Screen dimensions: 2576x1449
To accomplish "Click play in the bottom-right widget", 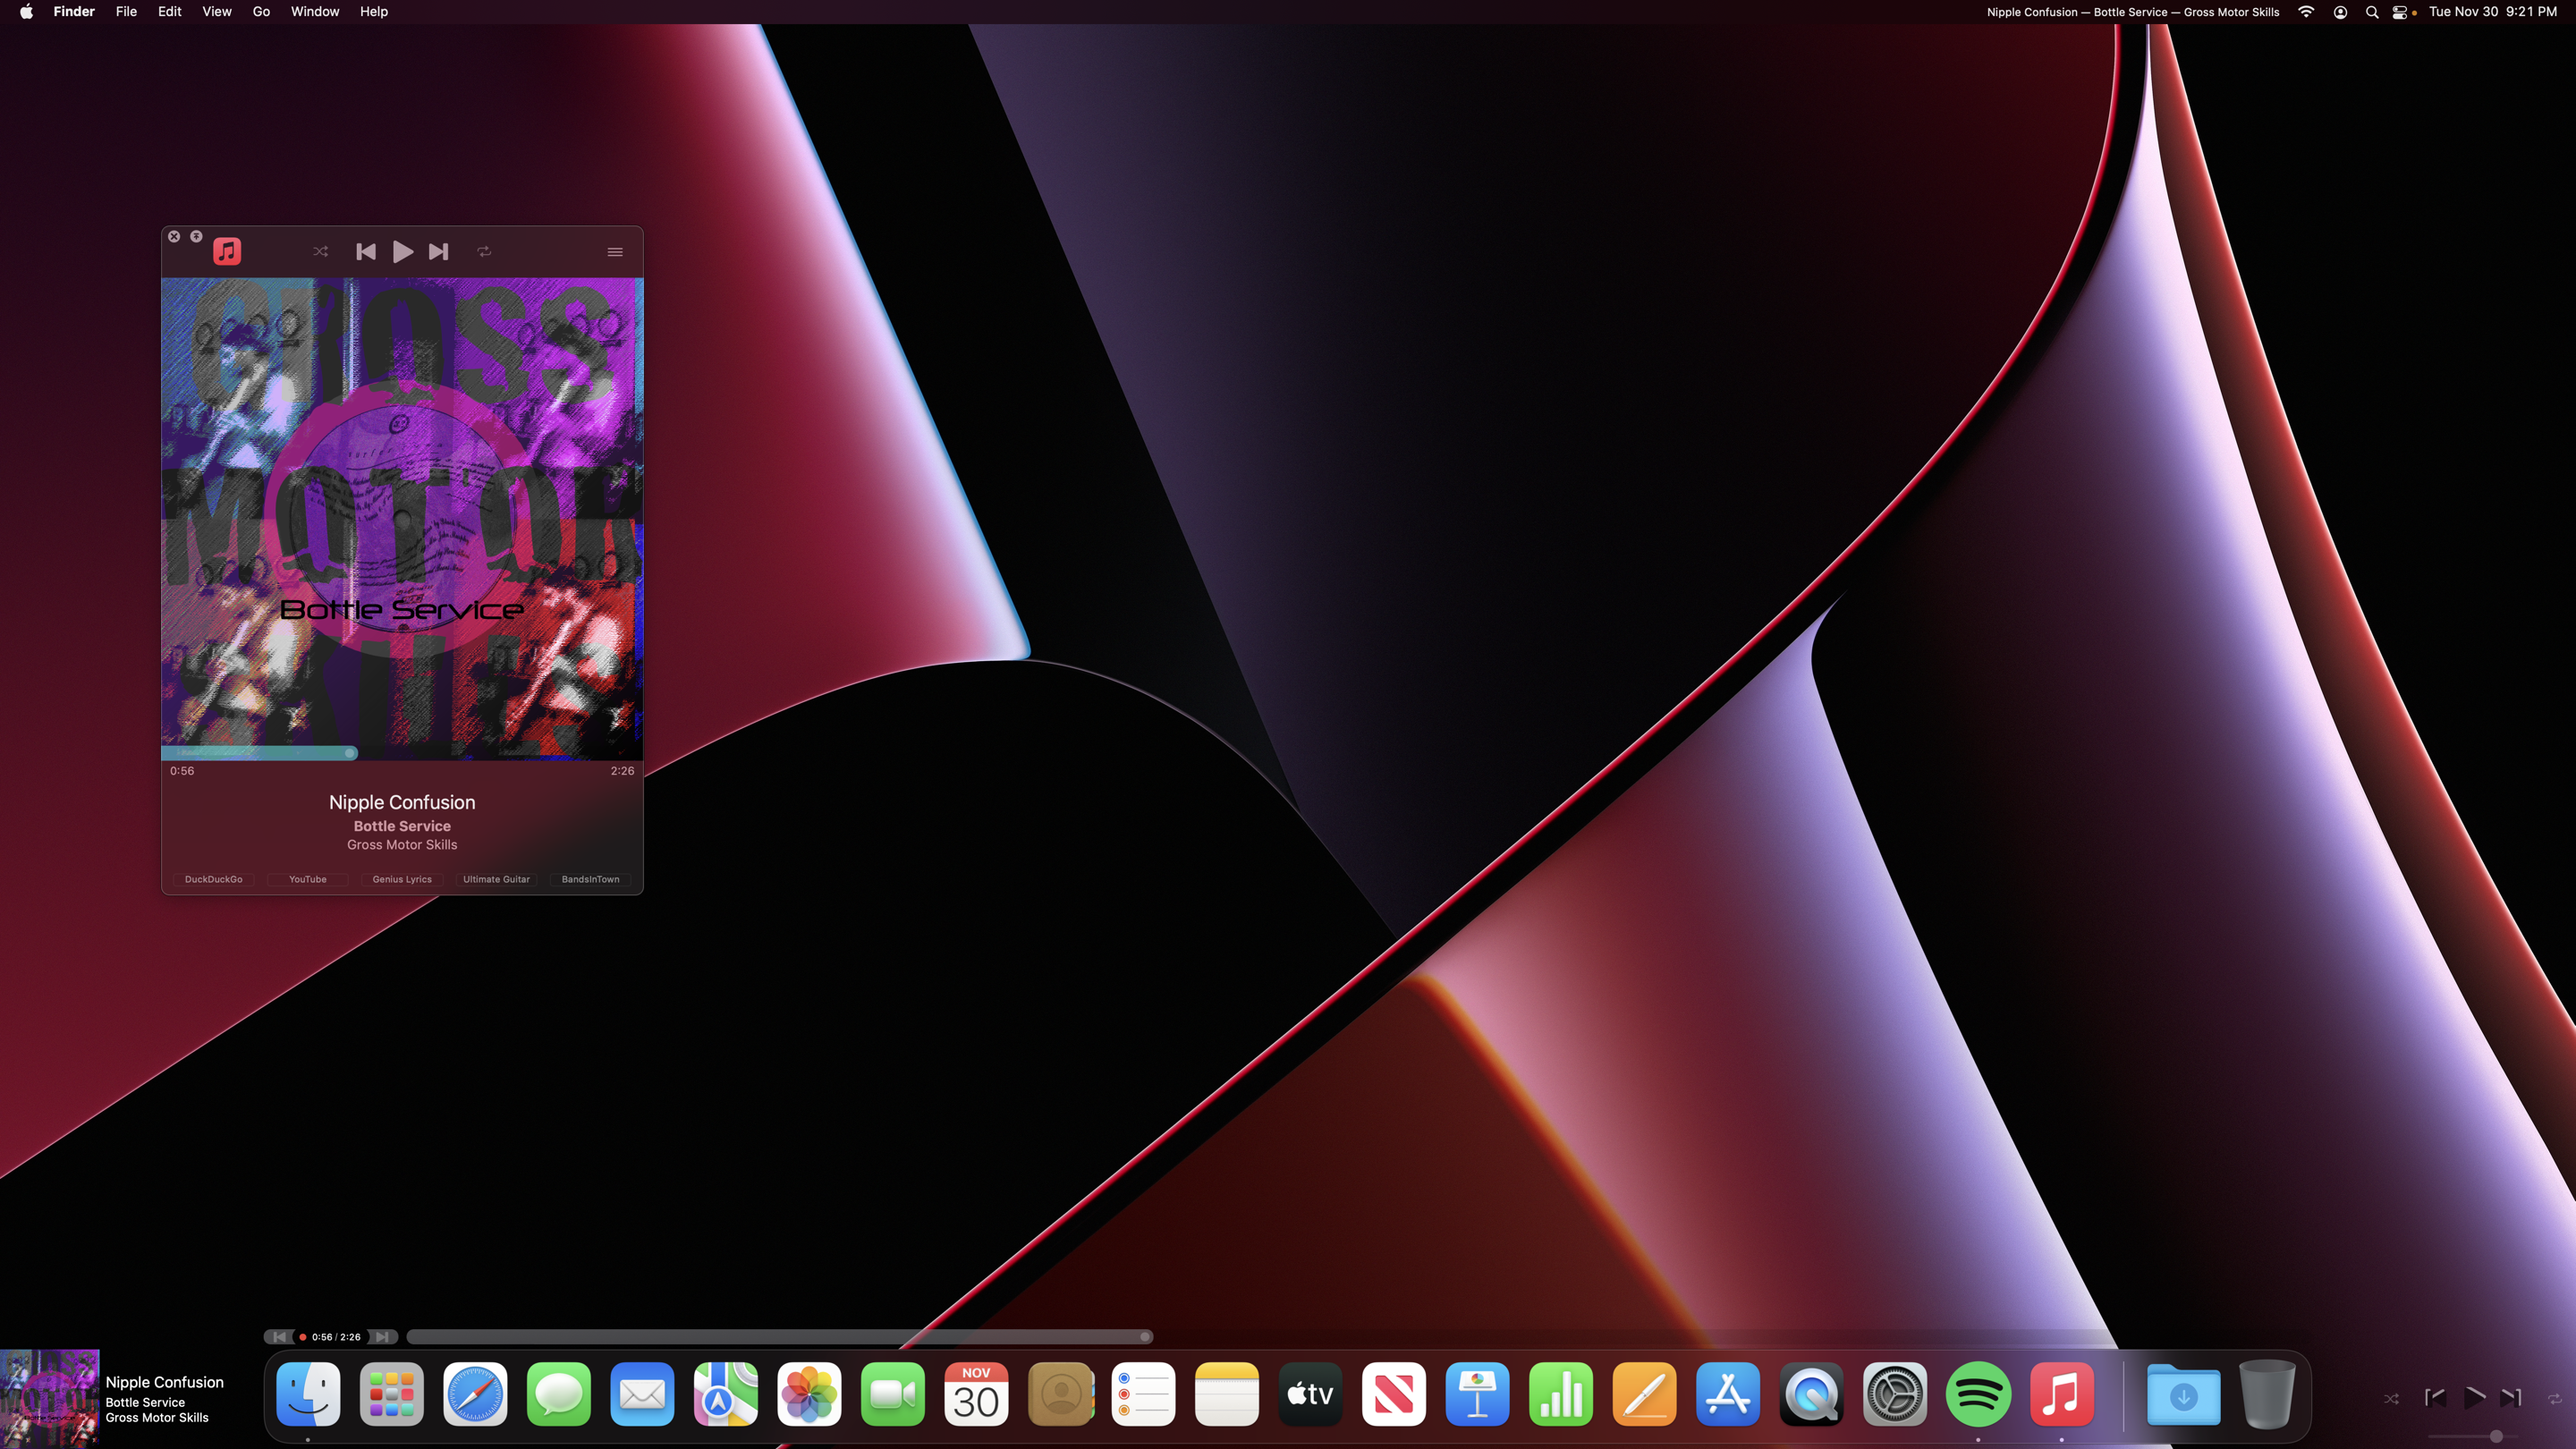I will [2474, 1398].
